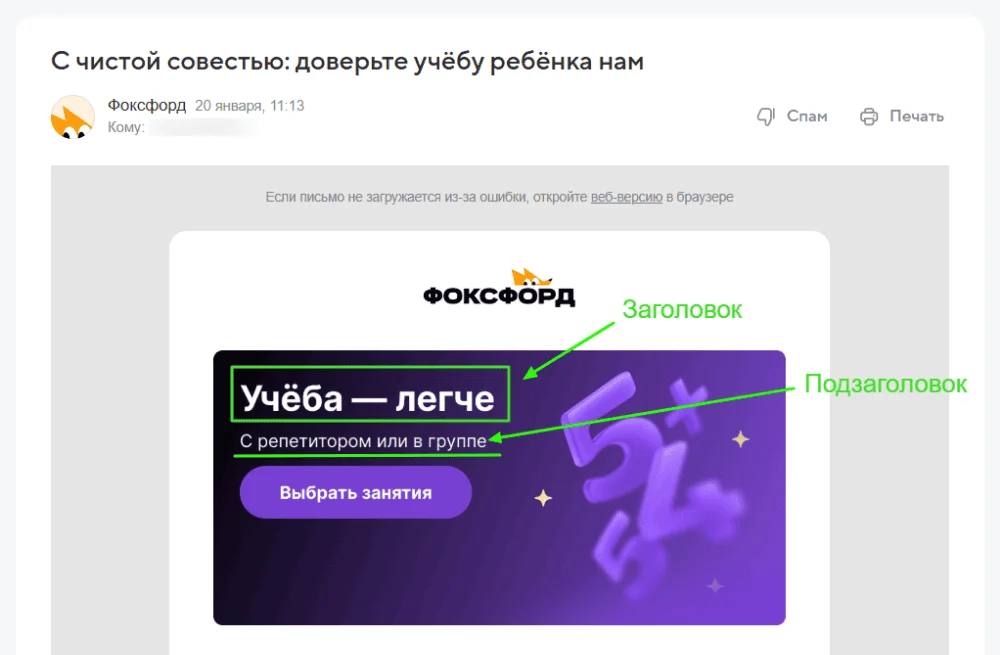Click the fox ears icon above the logo
Screen dimensions: 1000x655
coord(531,277)
